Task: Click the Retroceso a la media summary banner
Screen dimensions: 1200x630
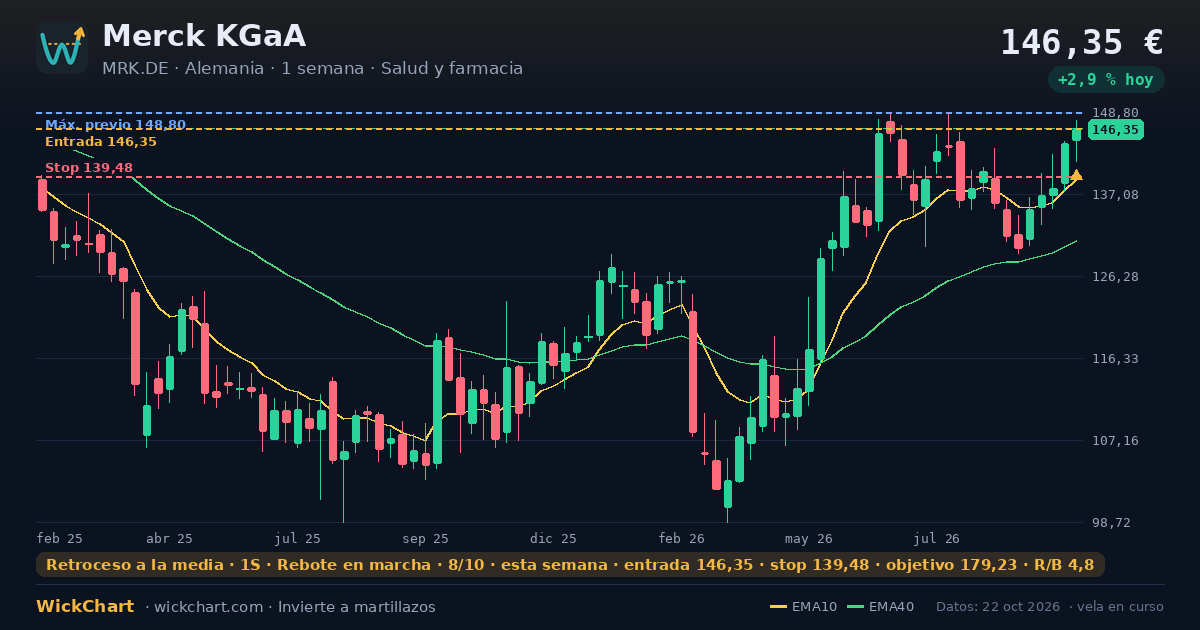Action: point(570,565)
